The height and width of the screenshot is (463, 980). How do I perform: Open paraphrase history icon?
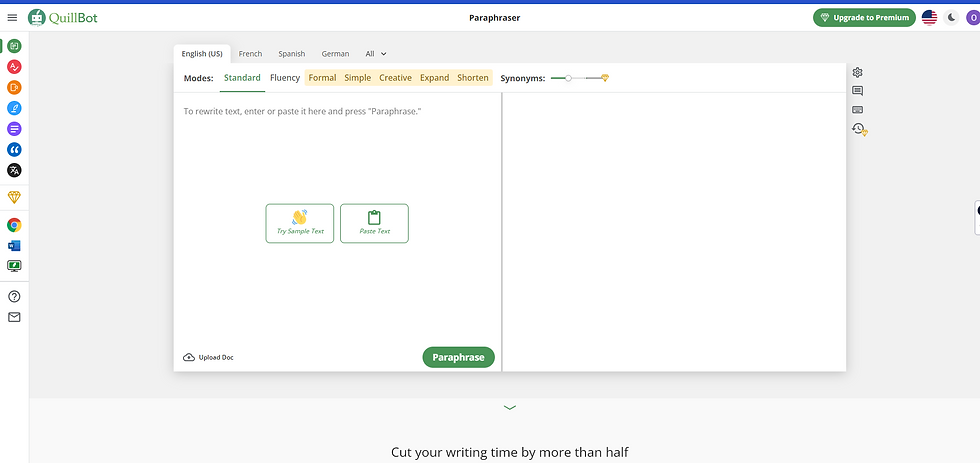pos(859,129)
